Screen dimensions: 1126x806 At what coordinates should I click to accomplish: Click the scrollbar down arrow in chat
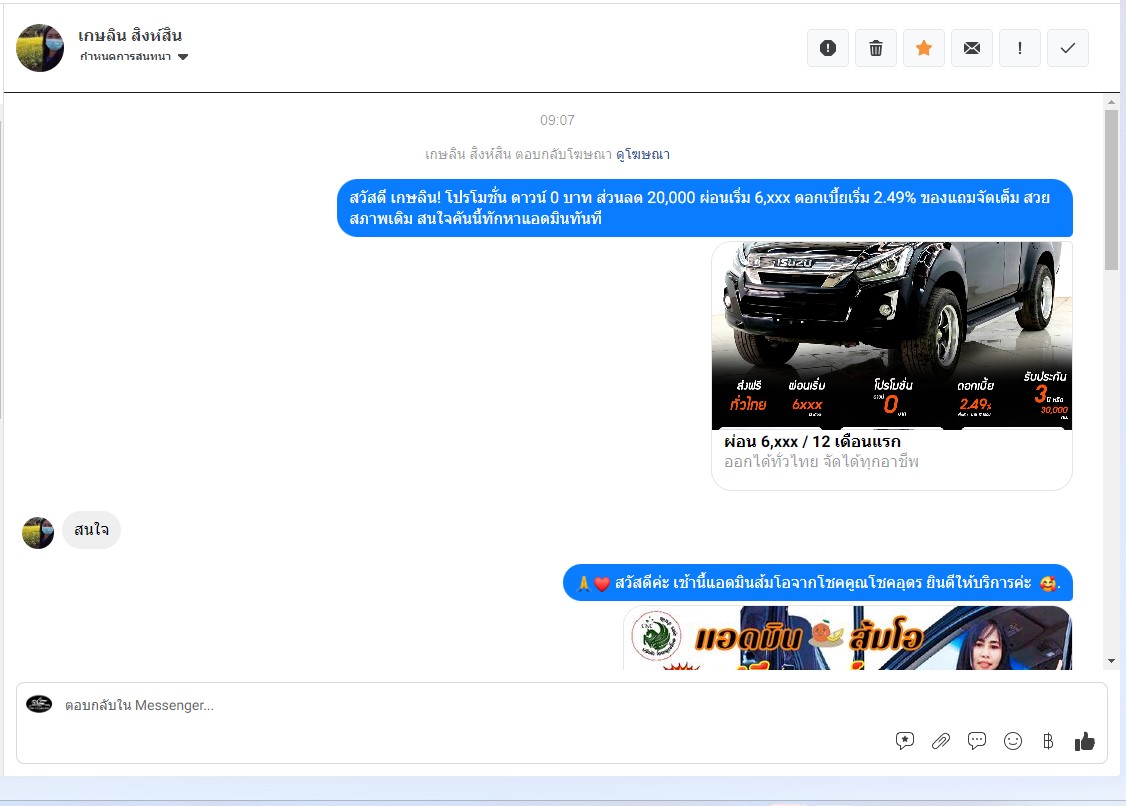[x=1111, y=661]
